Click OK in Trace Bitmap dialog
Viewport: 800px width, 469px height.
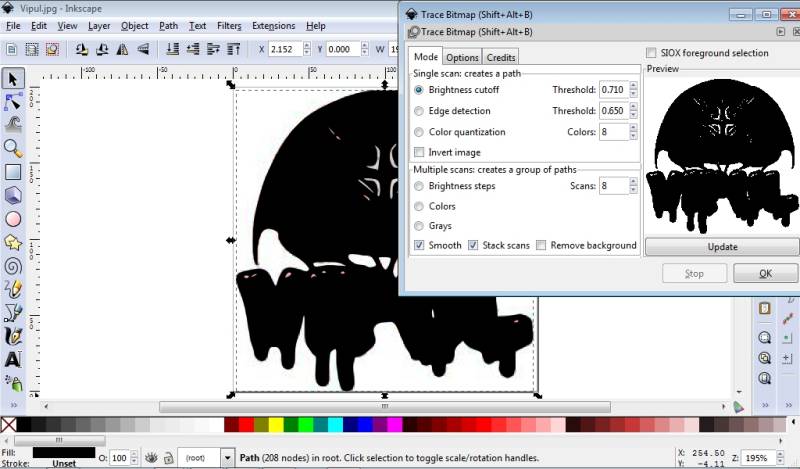[x=765, y=274]
